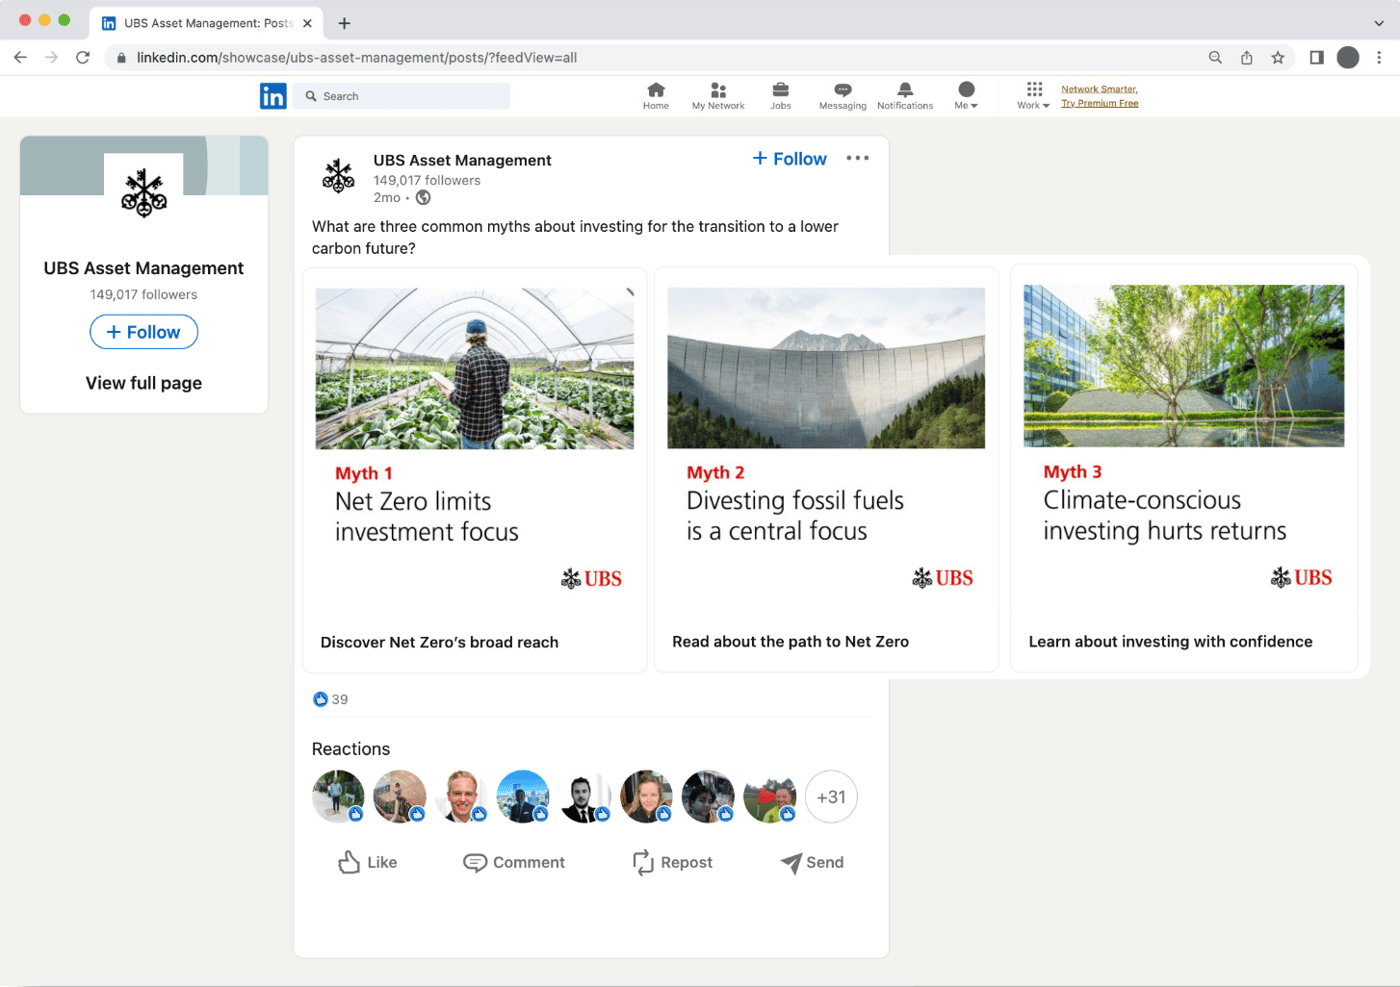Click the site lock icon in address bar
Screen dimensions: 1400x987
coord(122,58)
